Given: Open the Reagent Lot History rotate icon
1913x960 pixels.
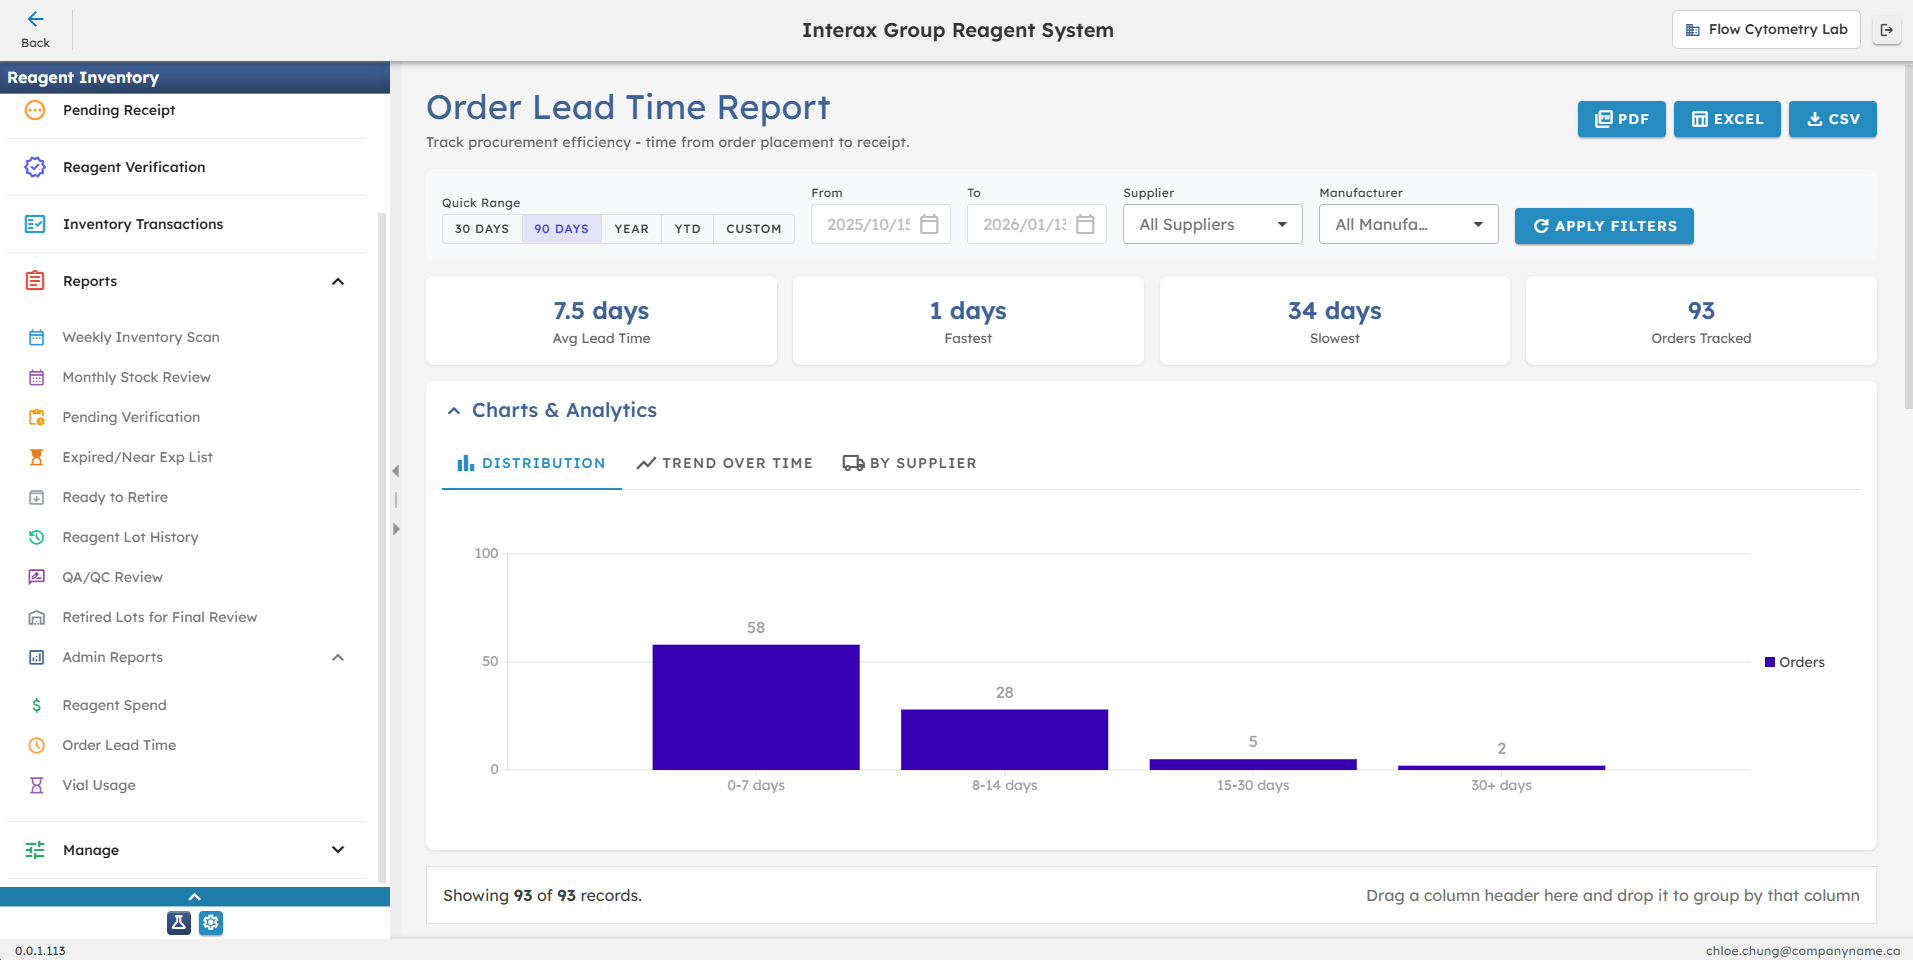Looking at the screenshot, I should pos(37,537).
